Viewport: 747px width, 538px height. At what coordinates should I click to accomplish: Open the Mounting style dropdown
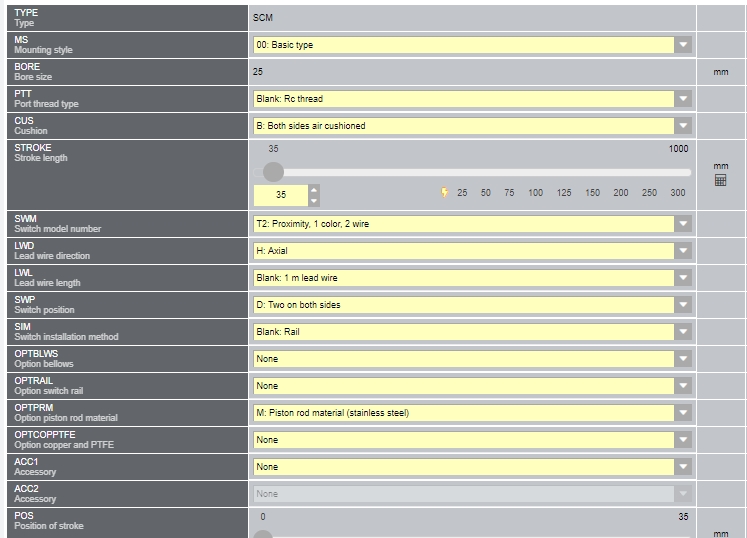click(473, 45)
